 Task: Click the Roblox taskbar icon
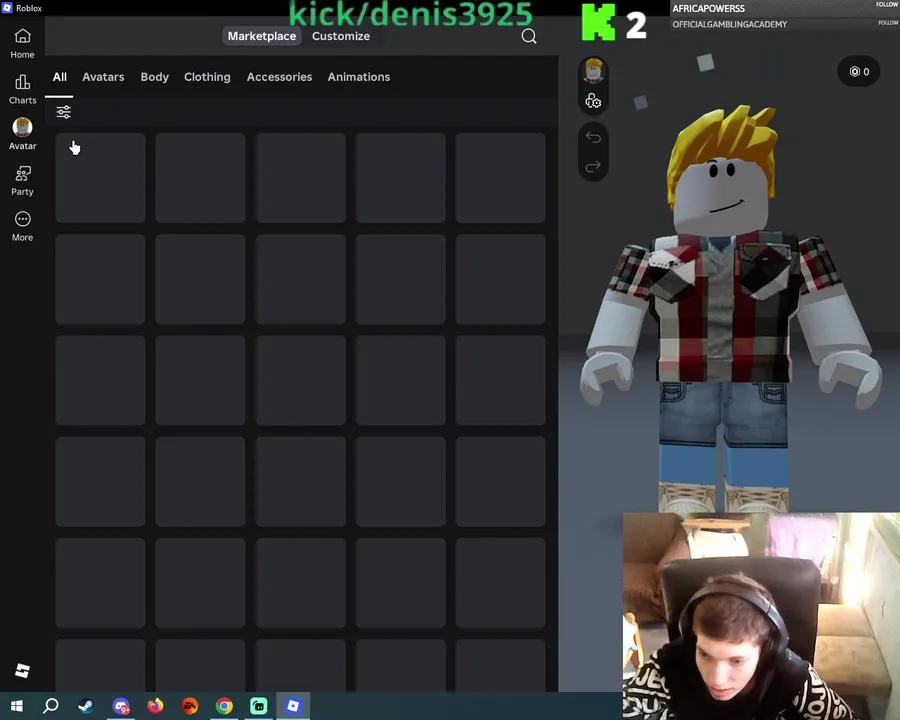tap(293, 706)
